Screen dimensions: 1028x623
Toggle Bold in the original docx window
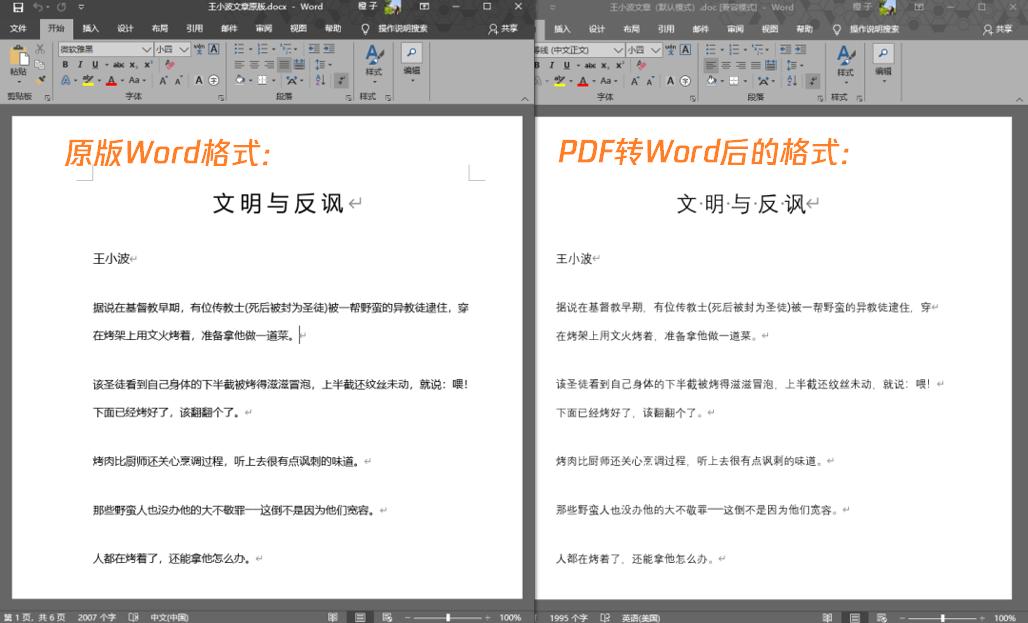[65, 64]
